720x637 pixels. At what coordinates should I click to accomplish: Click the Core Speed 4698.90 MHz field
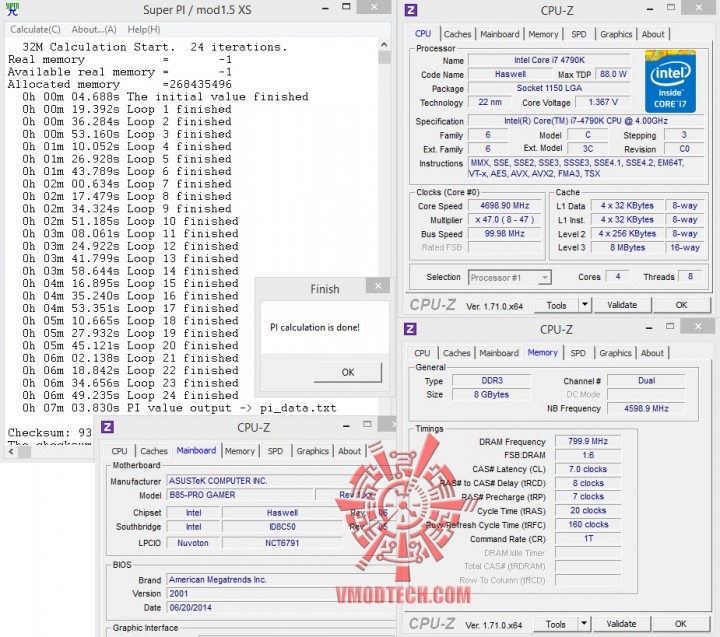pos(504,206)
